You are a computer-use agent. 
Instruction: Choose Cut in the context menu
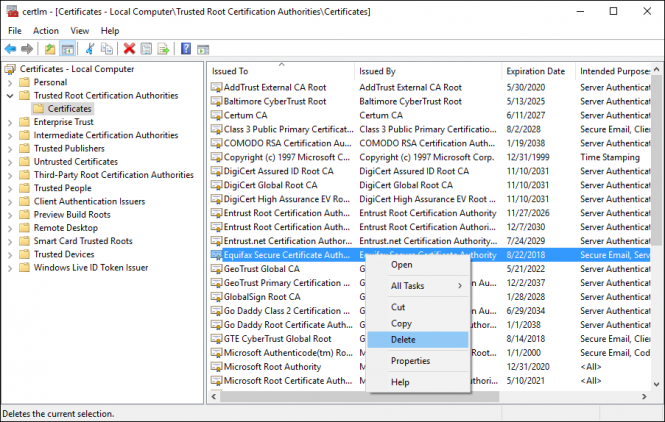tap(418, 307)
